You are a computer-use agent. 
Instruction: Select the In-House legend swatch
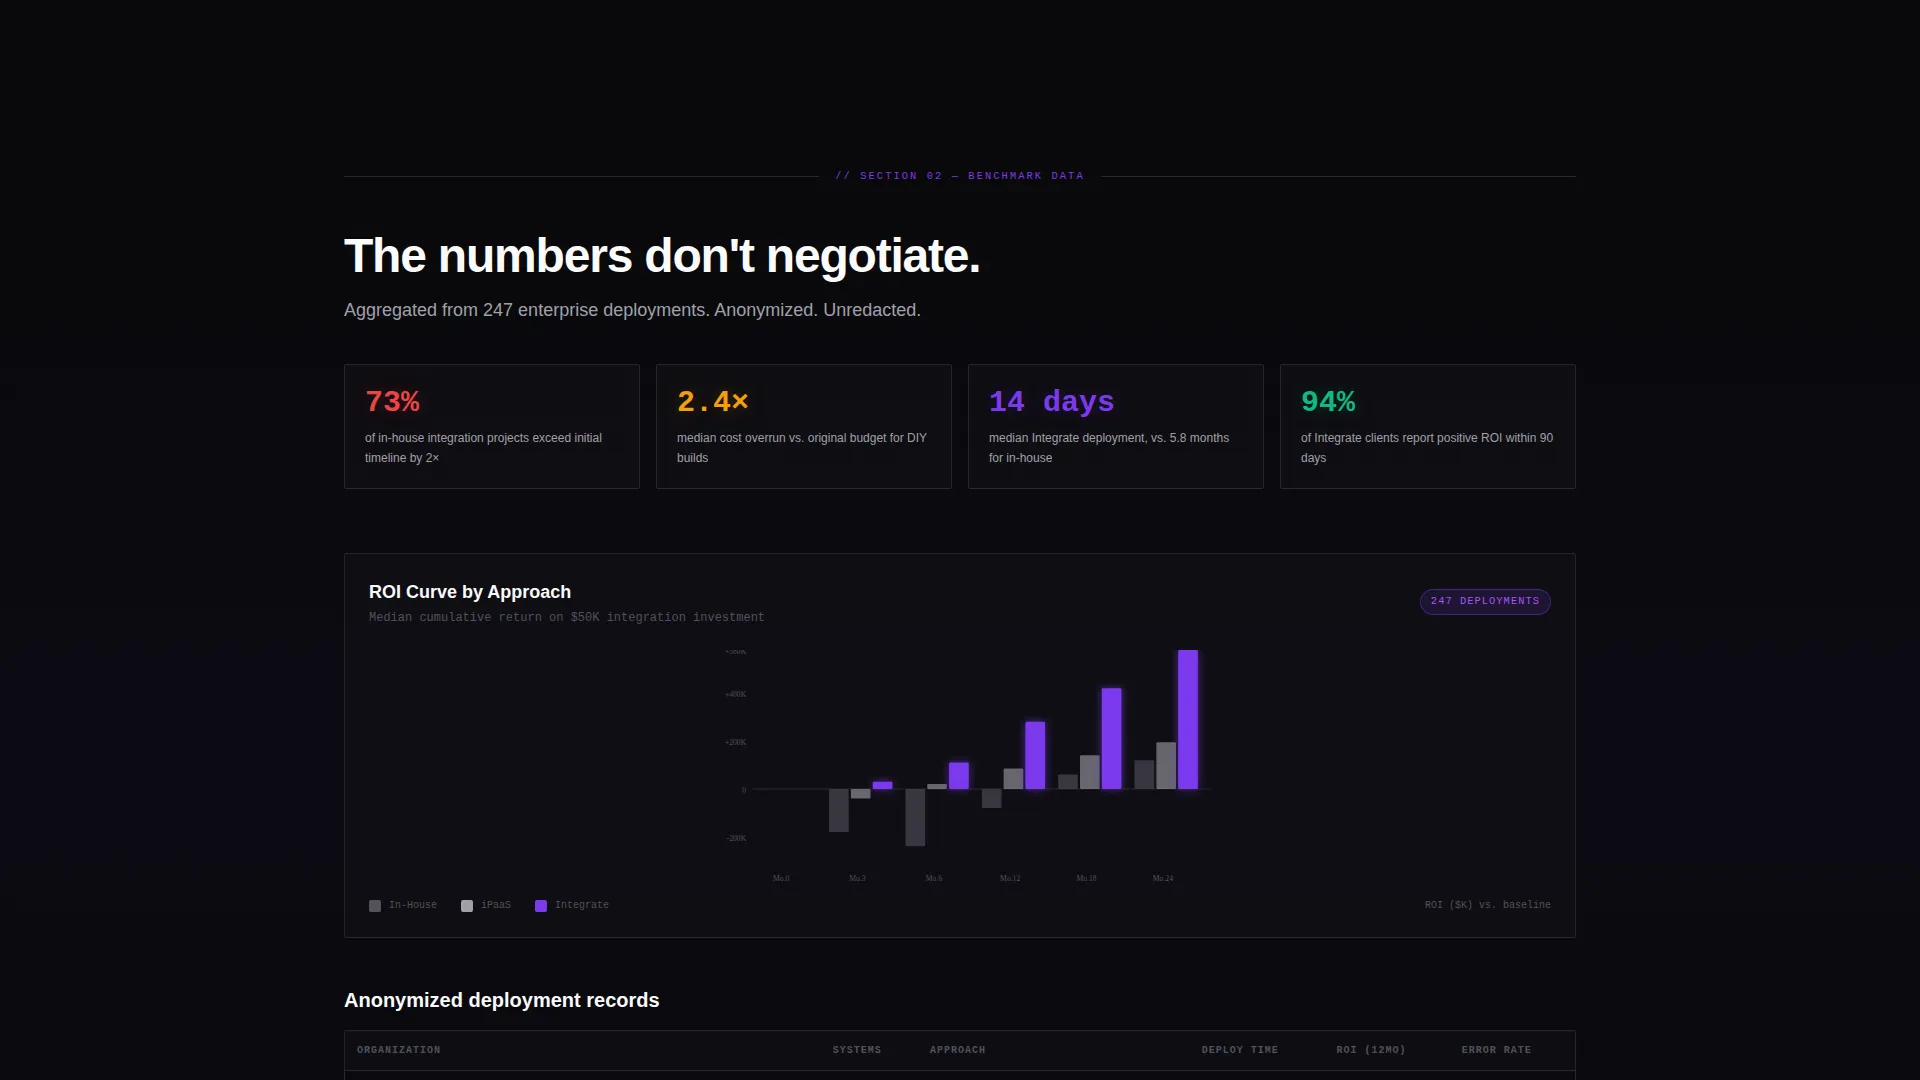[x=375, y=906]
